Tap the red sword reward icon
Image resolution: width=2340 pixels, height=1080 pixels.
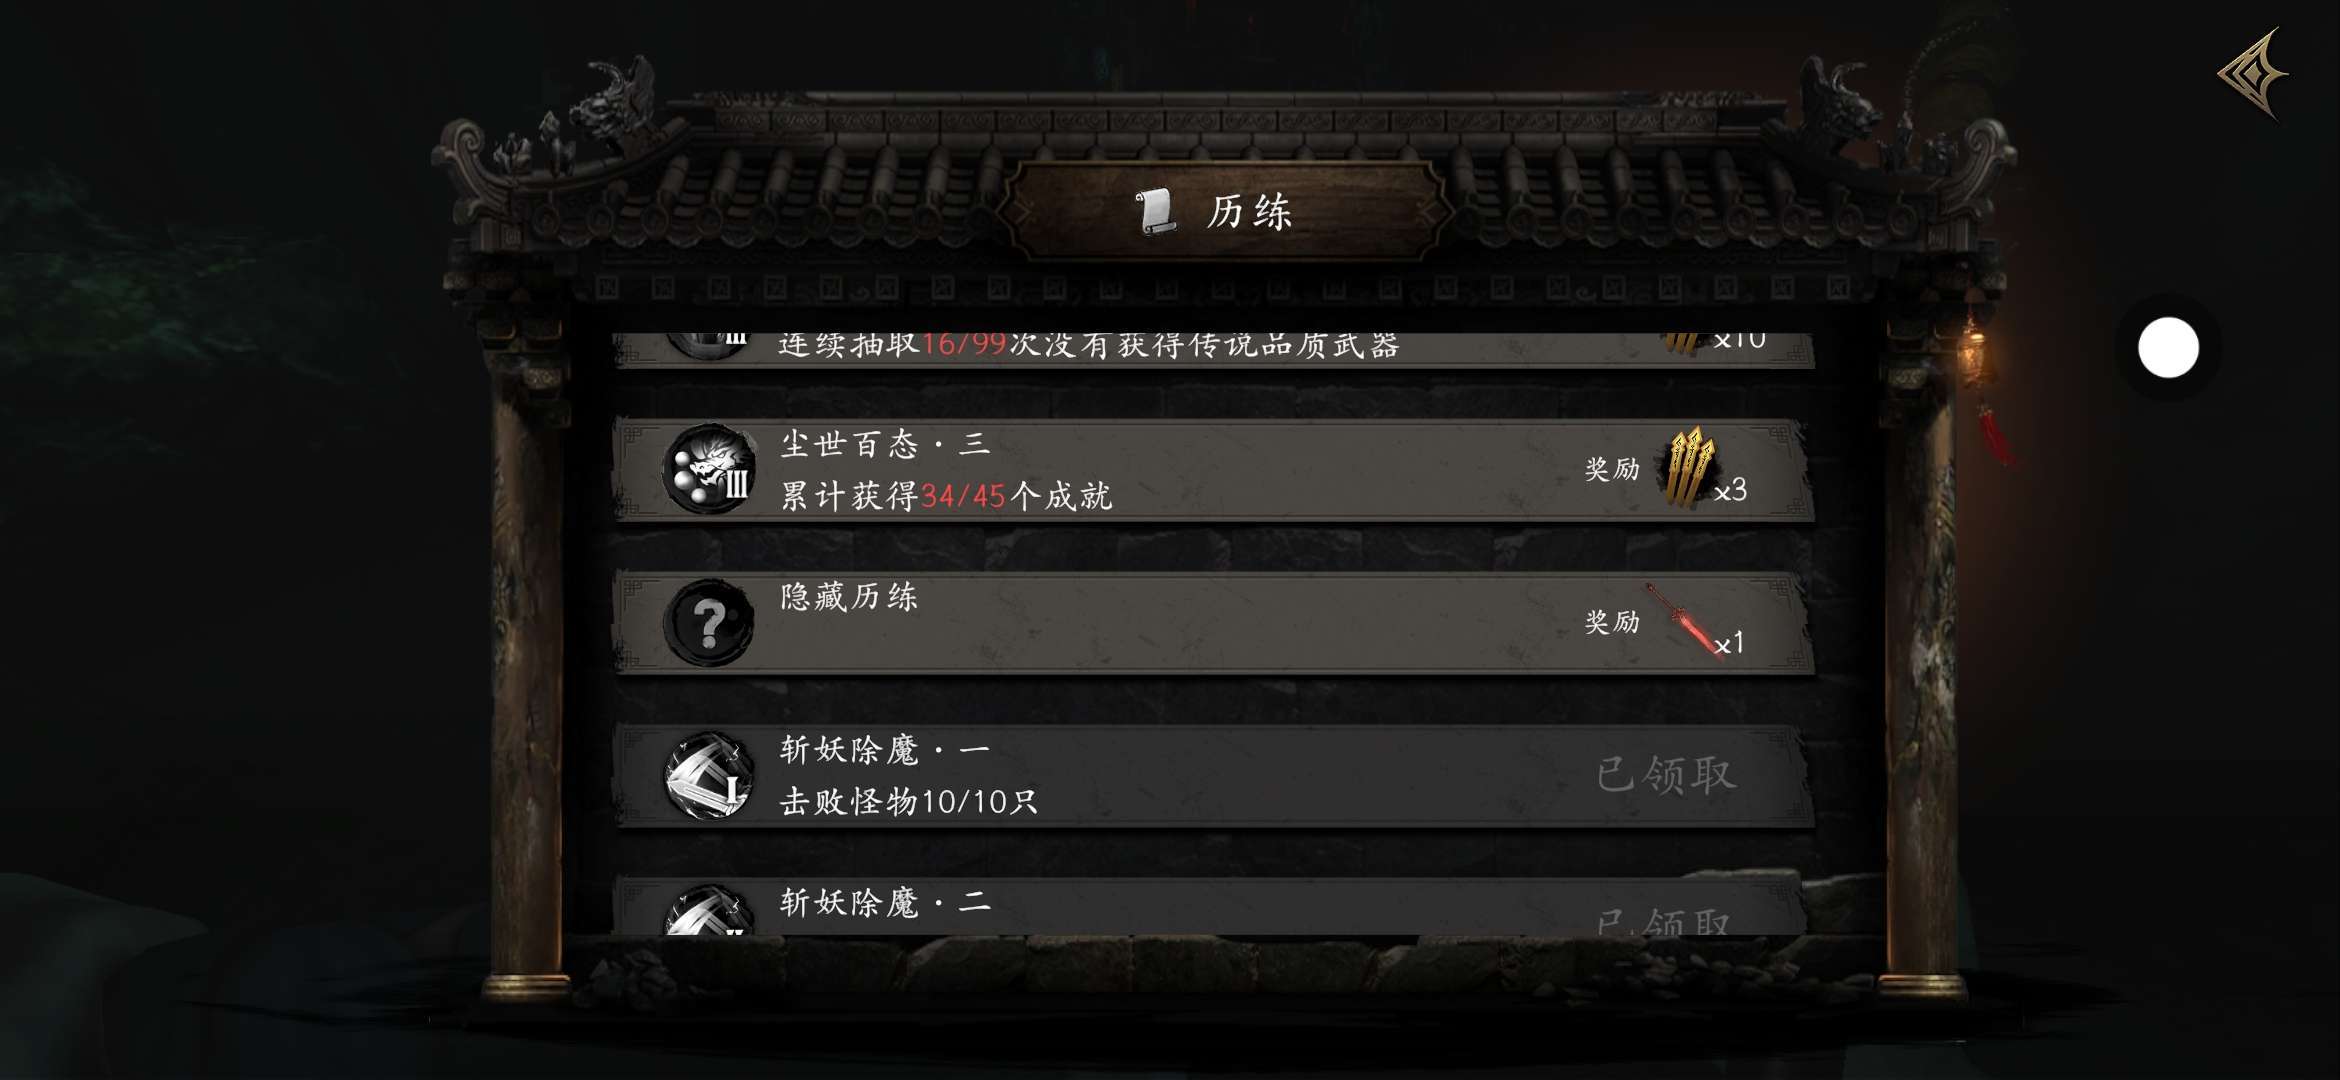[x=1683, y=620]
